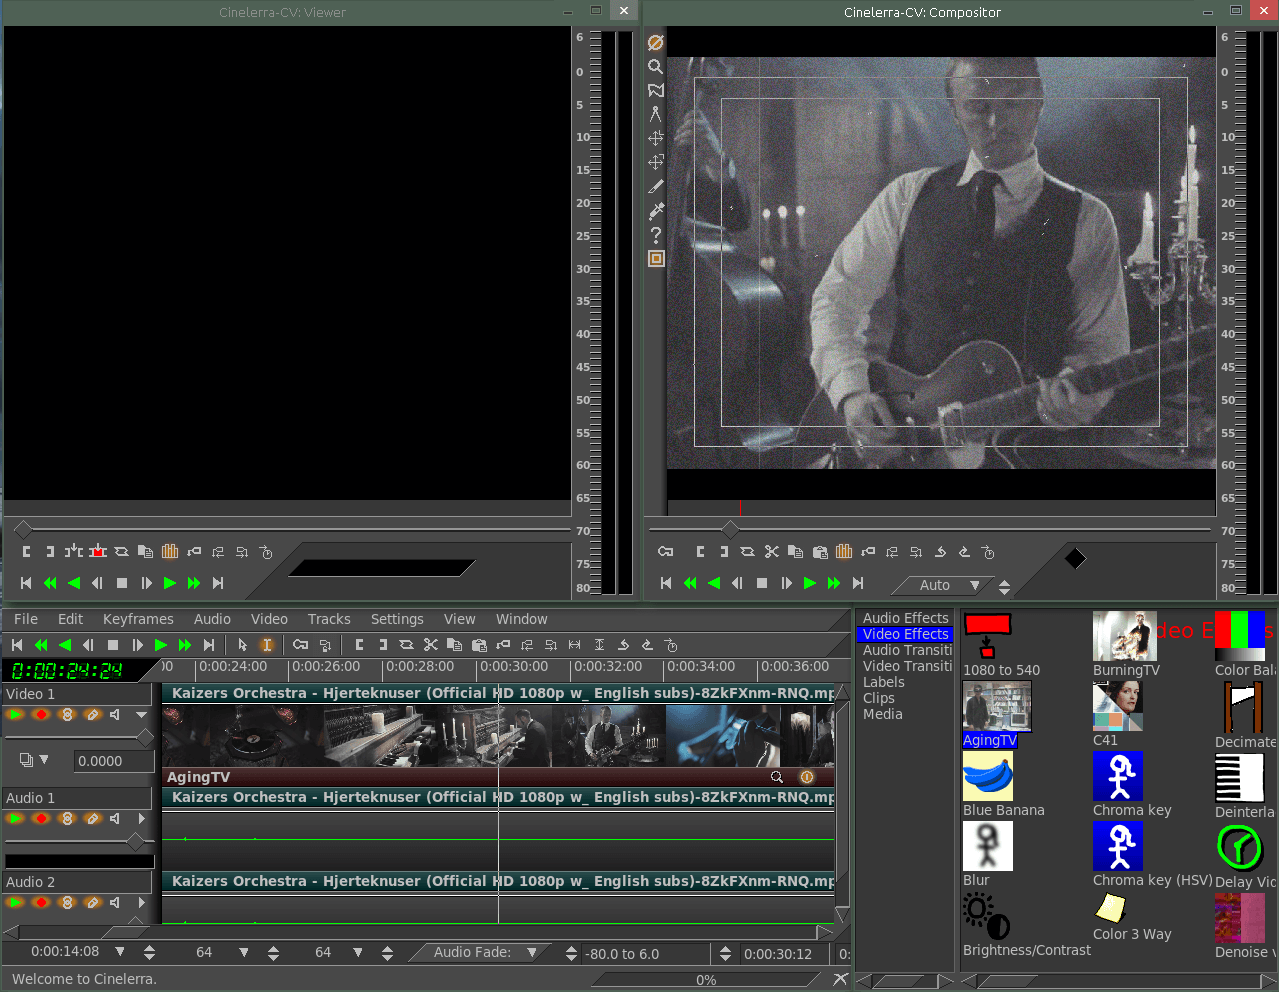Select Clips folder in resources
The width and height of the screenshot is (1279, 992).
tap(879, 698)
